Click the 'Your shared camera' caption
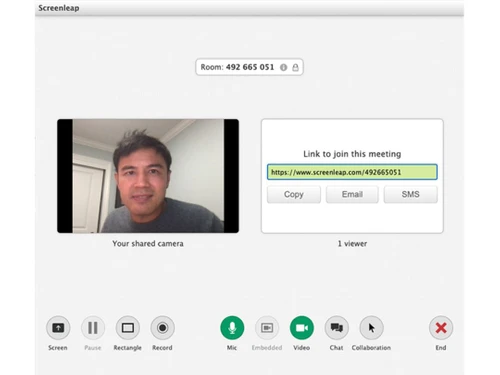 pyautogui.click(x=148, y=244)
